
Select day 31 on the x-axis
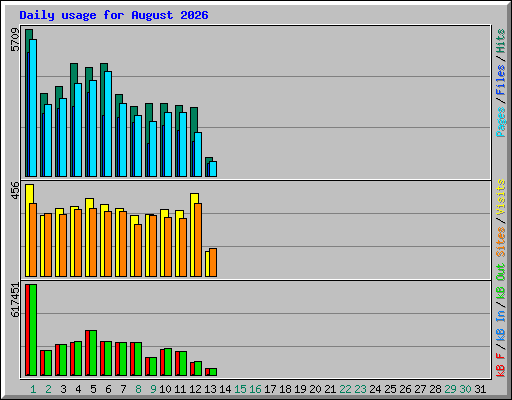(x=480, y=389)
